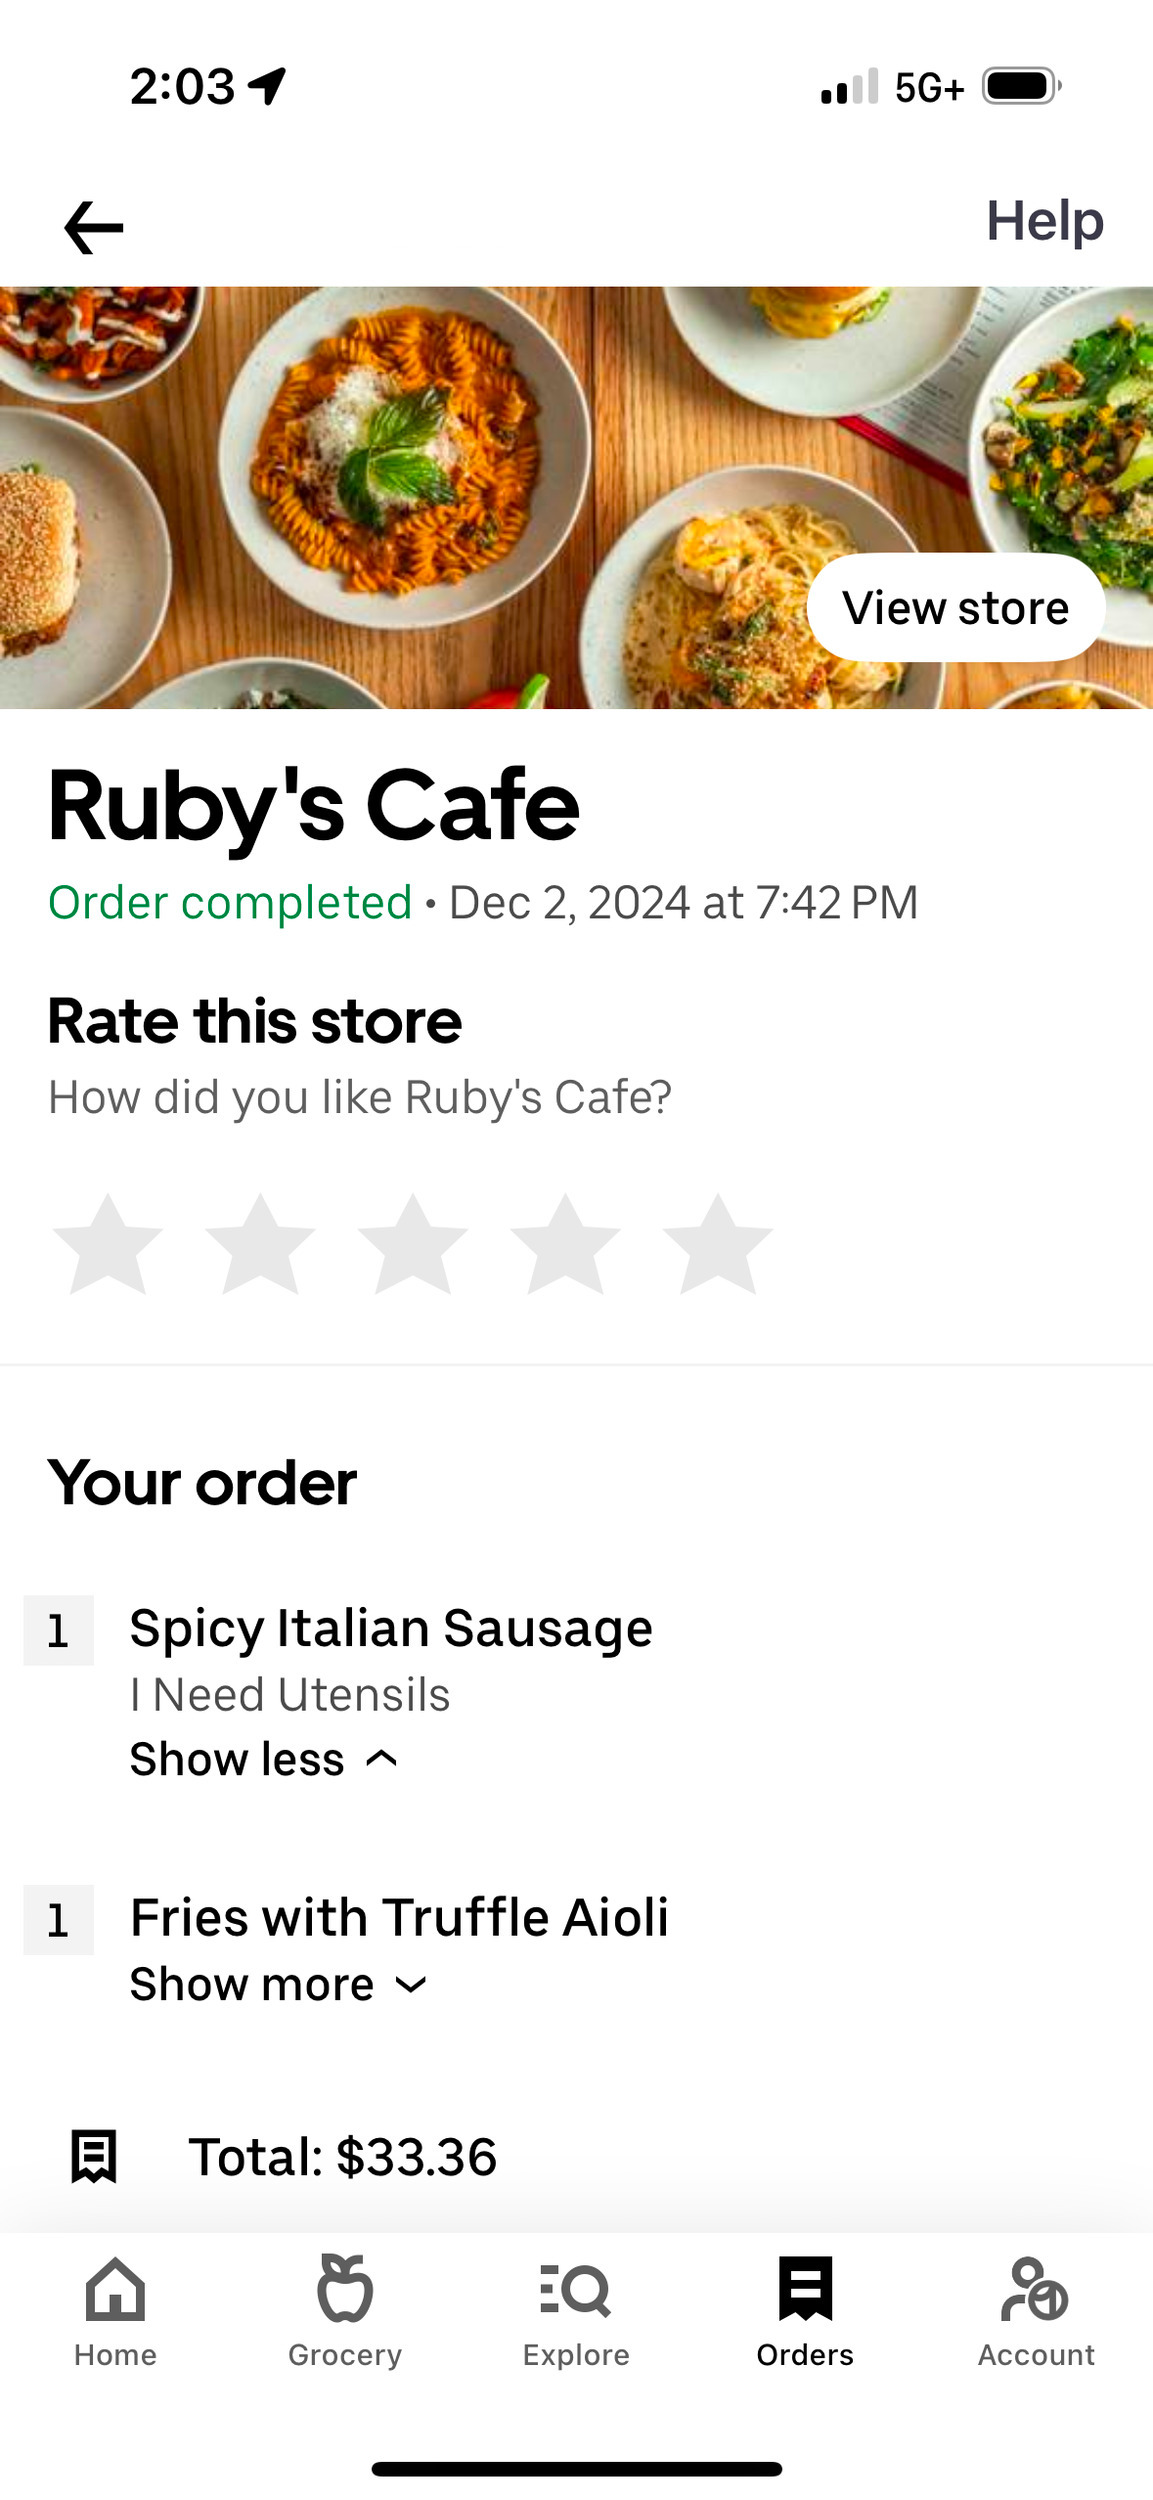Open the Account profile icon
The width and height of the screenshot is (1153, 2500).
click(x=1035, y=2290)
